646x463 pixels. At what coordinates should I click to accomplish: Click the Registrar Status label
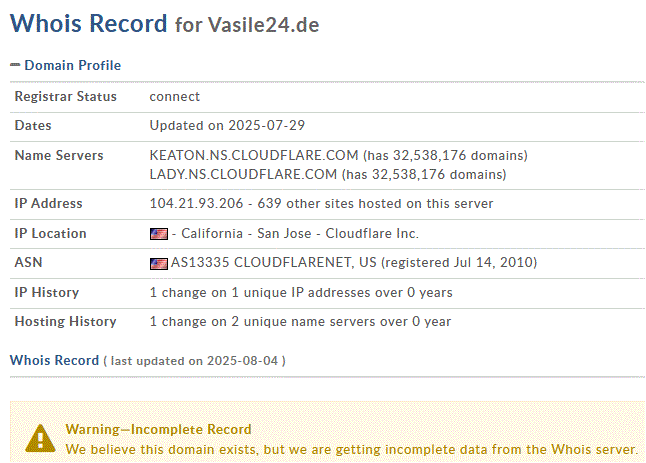click(65, 97)
